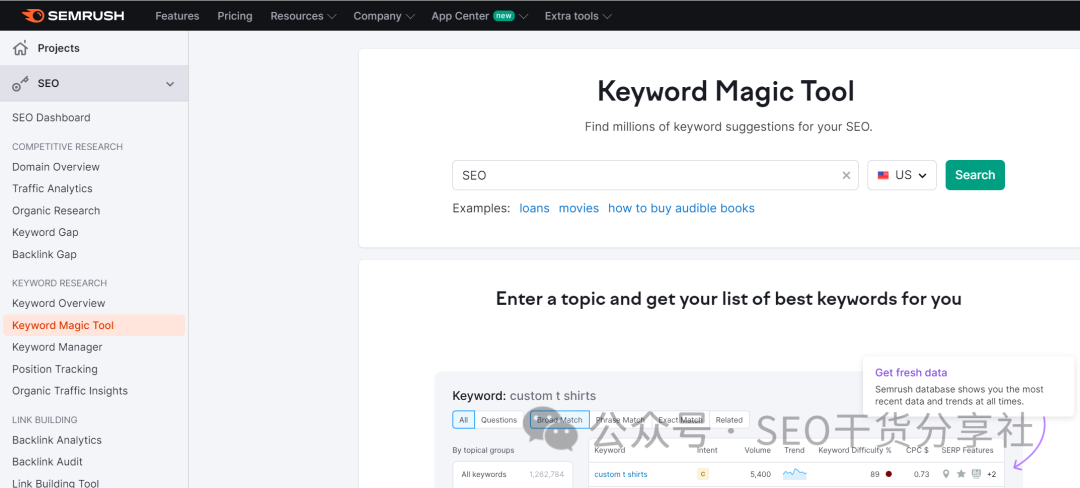Click the Related tab in preview
Image resolution: width=1080 pixels, height=488 pixels.
click(x=729, y=420)
